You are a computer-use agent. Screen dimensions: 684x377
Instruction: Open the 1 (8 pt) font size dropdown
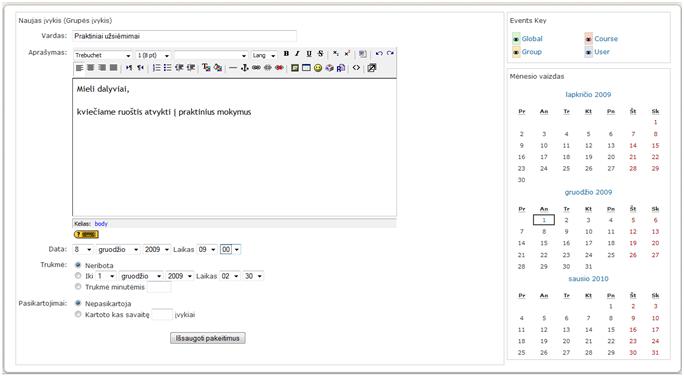point(153,55)
